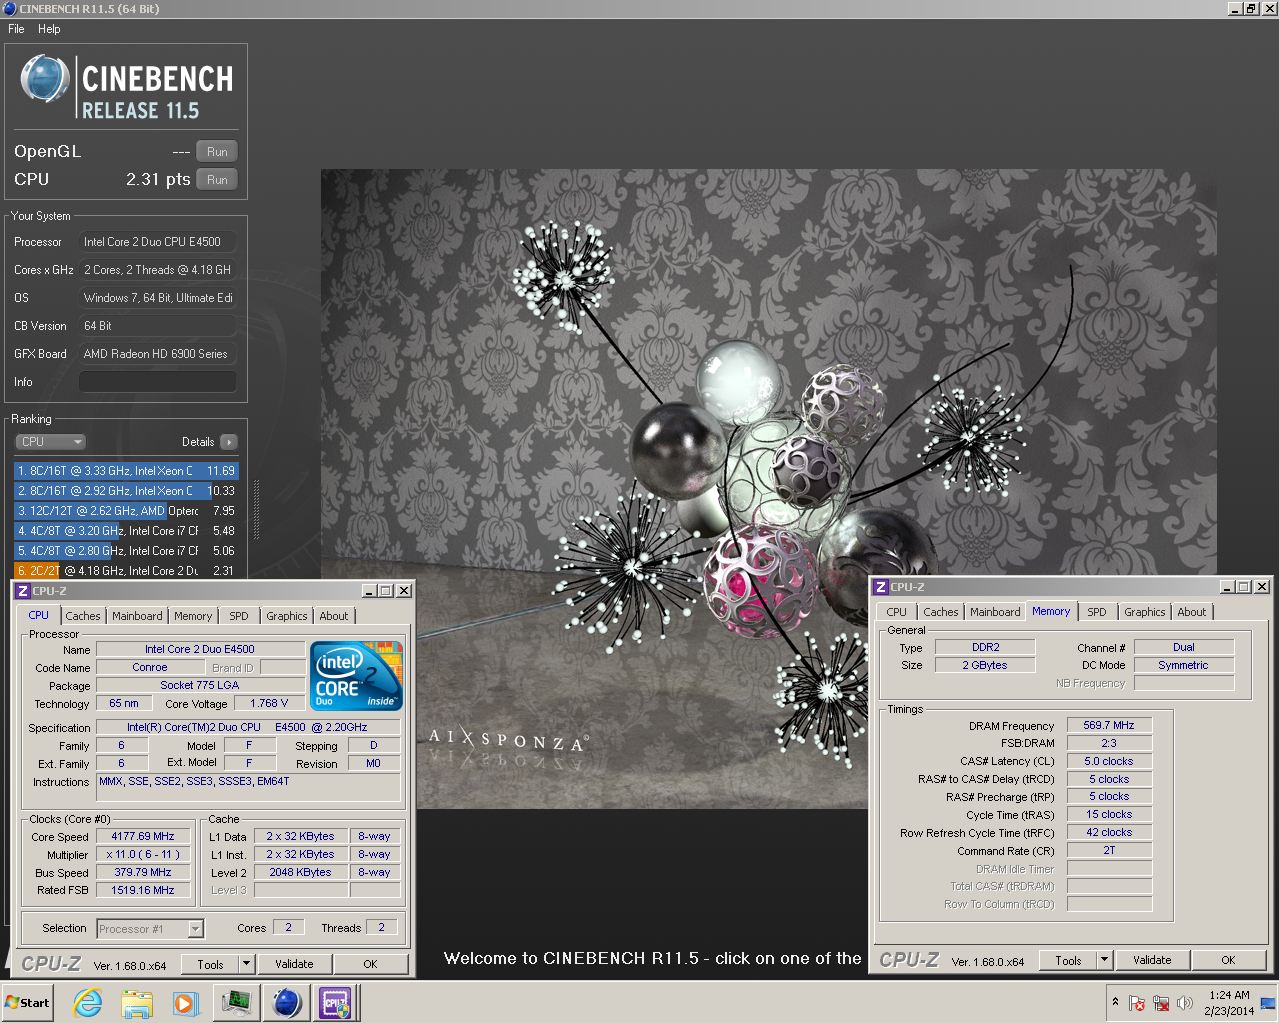The width and height of the screenshot is (1279, 1023).
Task: Click the Core Voltage value 1.768 V
Action: coord(270,704)
